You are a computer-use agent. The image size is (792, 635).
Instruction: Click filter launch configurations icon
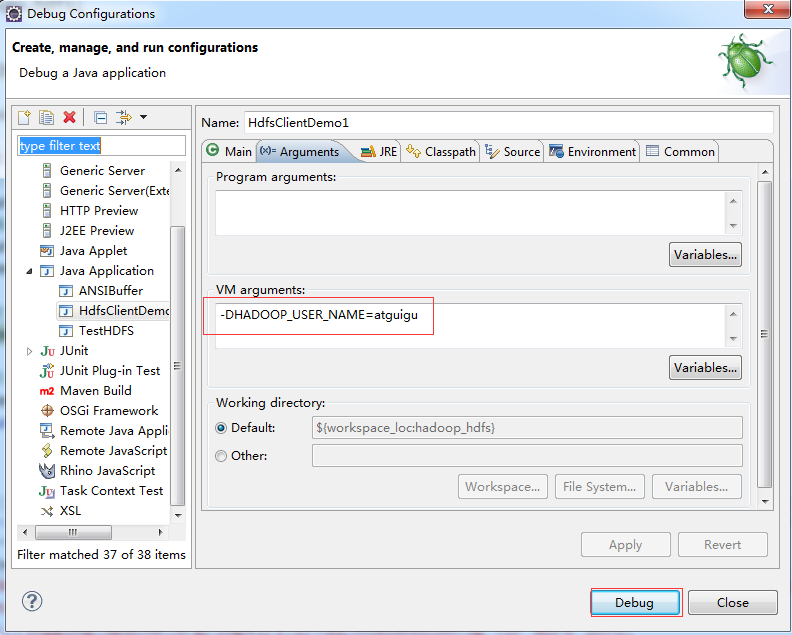[123, 117]
